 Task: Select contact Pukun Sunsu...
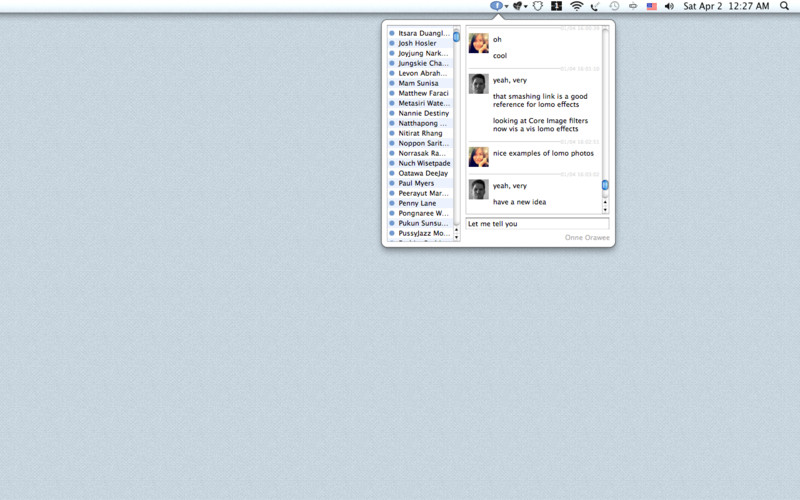(420, 223)
